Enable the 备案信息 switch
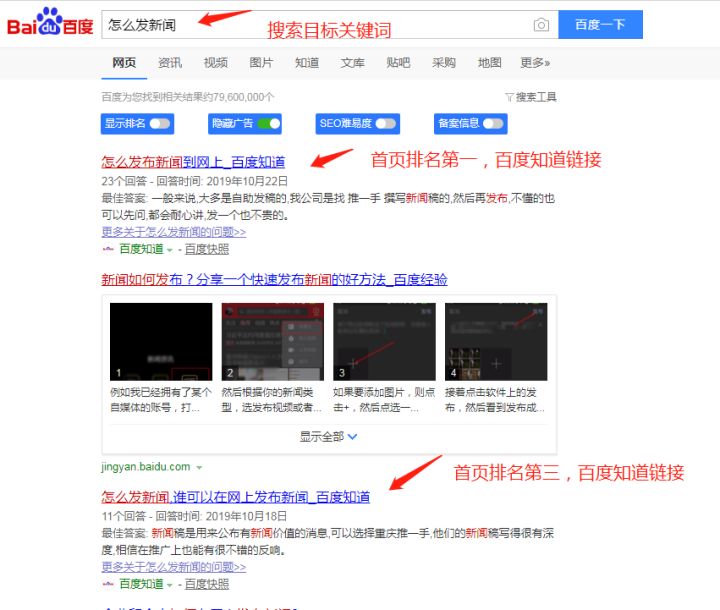This screenshot has width=720, height=610. 494,124
